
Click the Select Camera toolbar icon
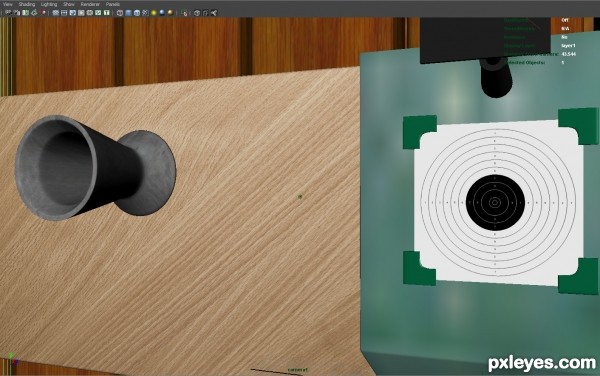tap(8, 13)
